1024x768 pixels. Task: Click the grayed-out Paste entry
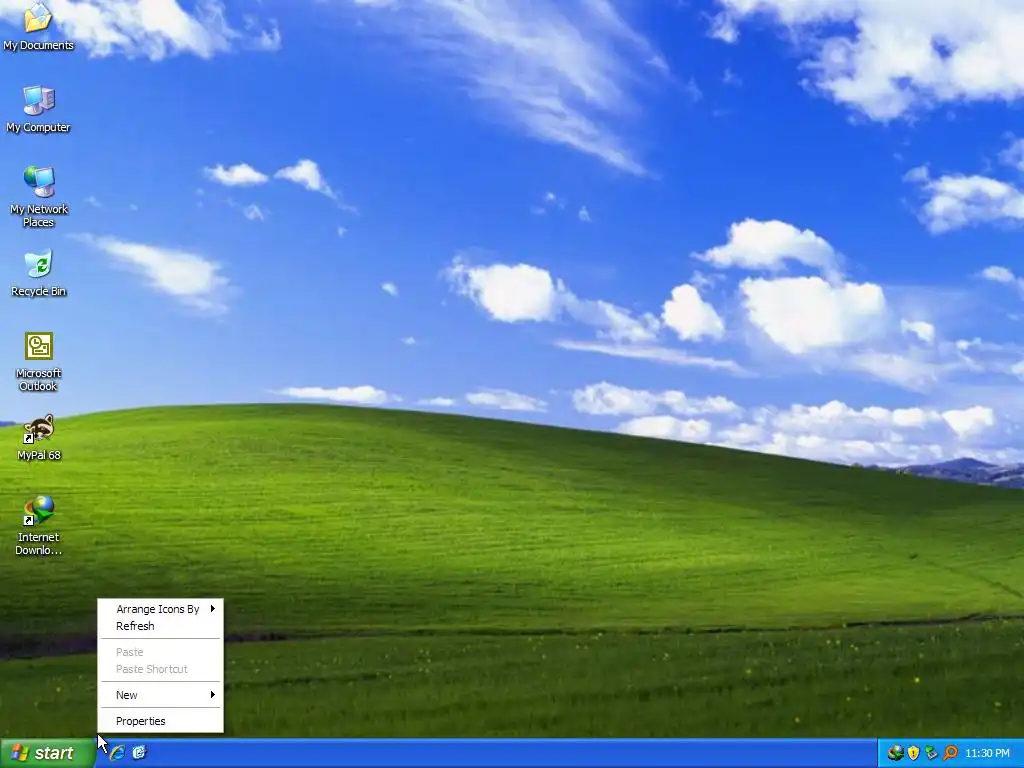click(x=161, y=652)
